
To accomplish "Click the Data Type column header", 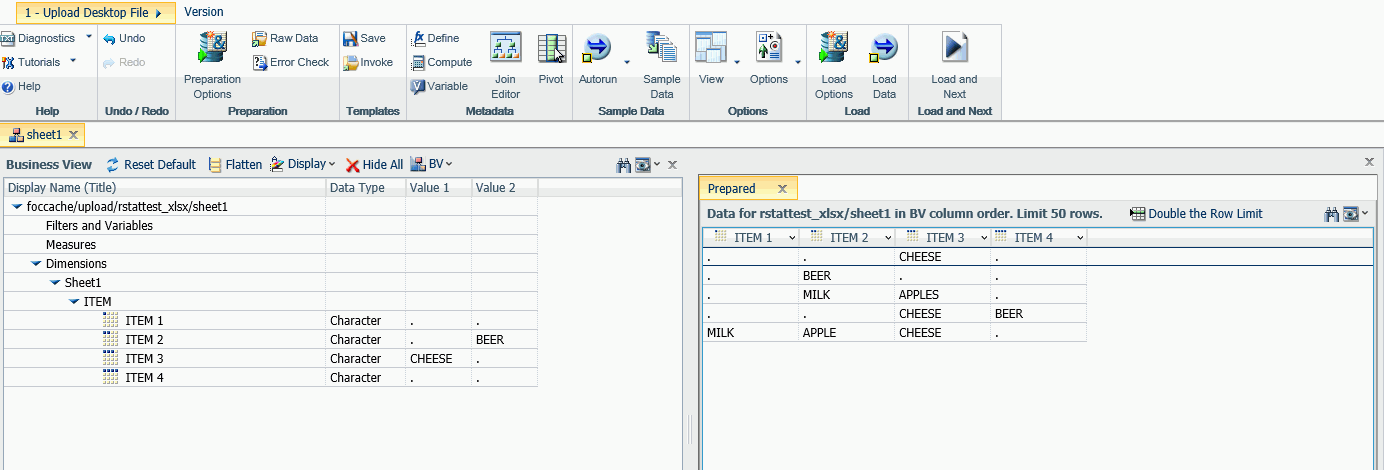I will pyautogui.click(x=366, y=187).
